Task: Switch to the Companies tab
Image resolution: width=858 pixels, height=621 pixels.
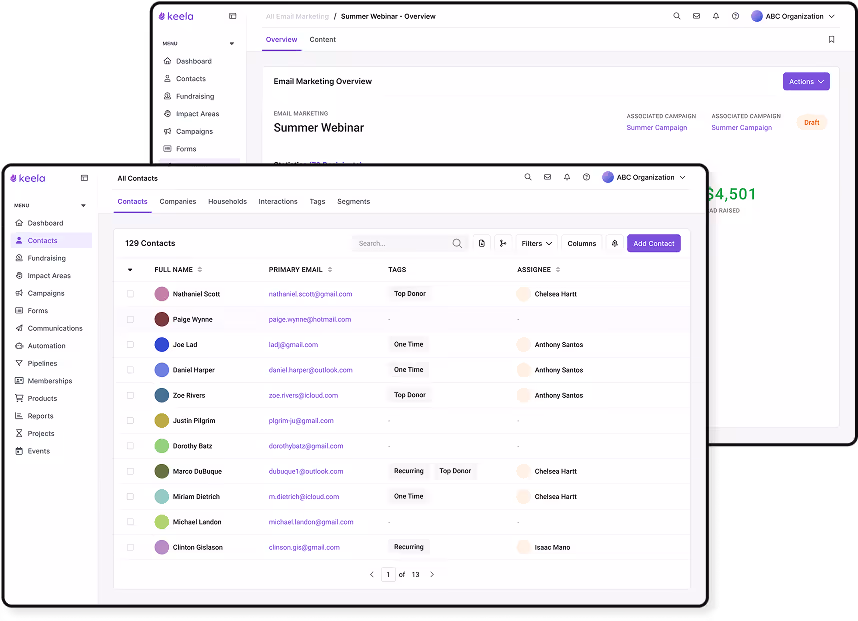Action: point(178,201)
